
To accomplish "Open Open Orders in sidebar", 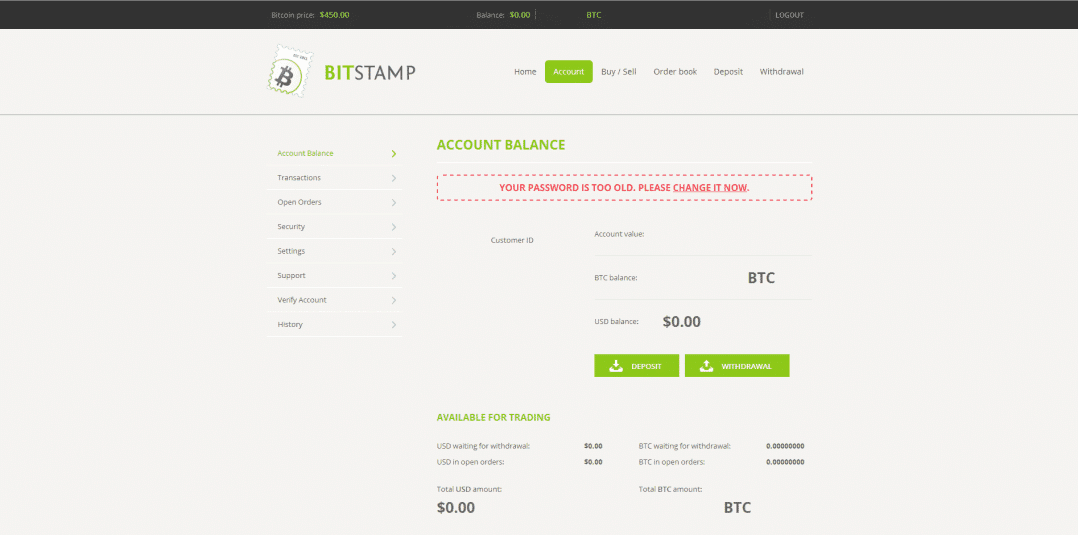I will click(333, 202).
